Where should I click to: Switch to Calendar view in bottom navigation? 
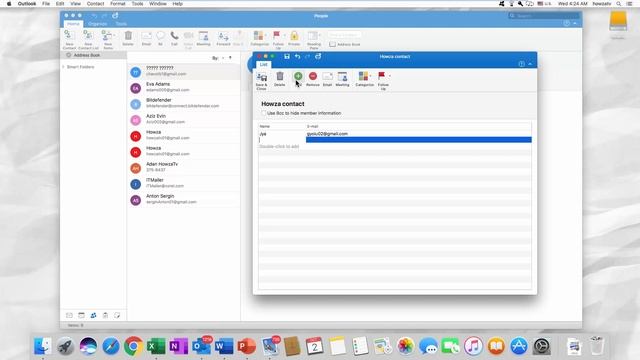(x=81, y=315)
